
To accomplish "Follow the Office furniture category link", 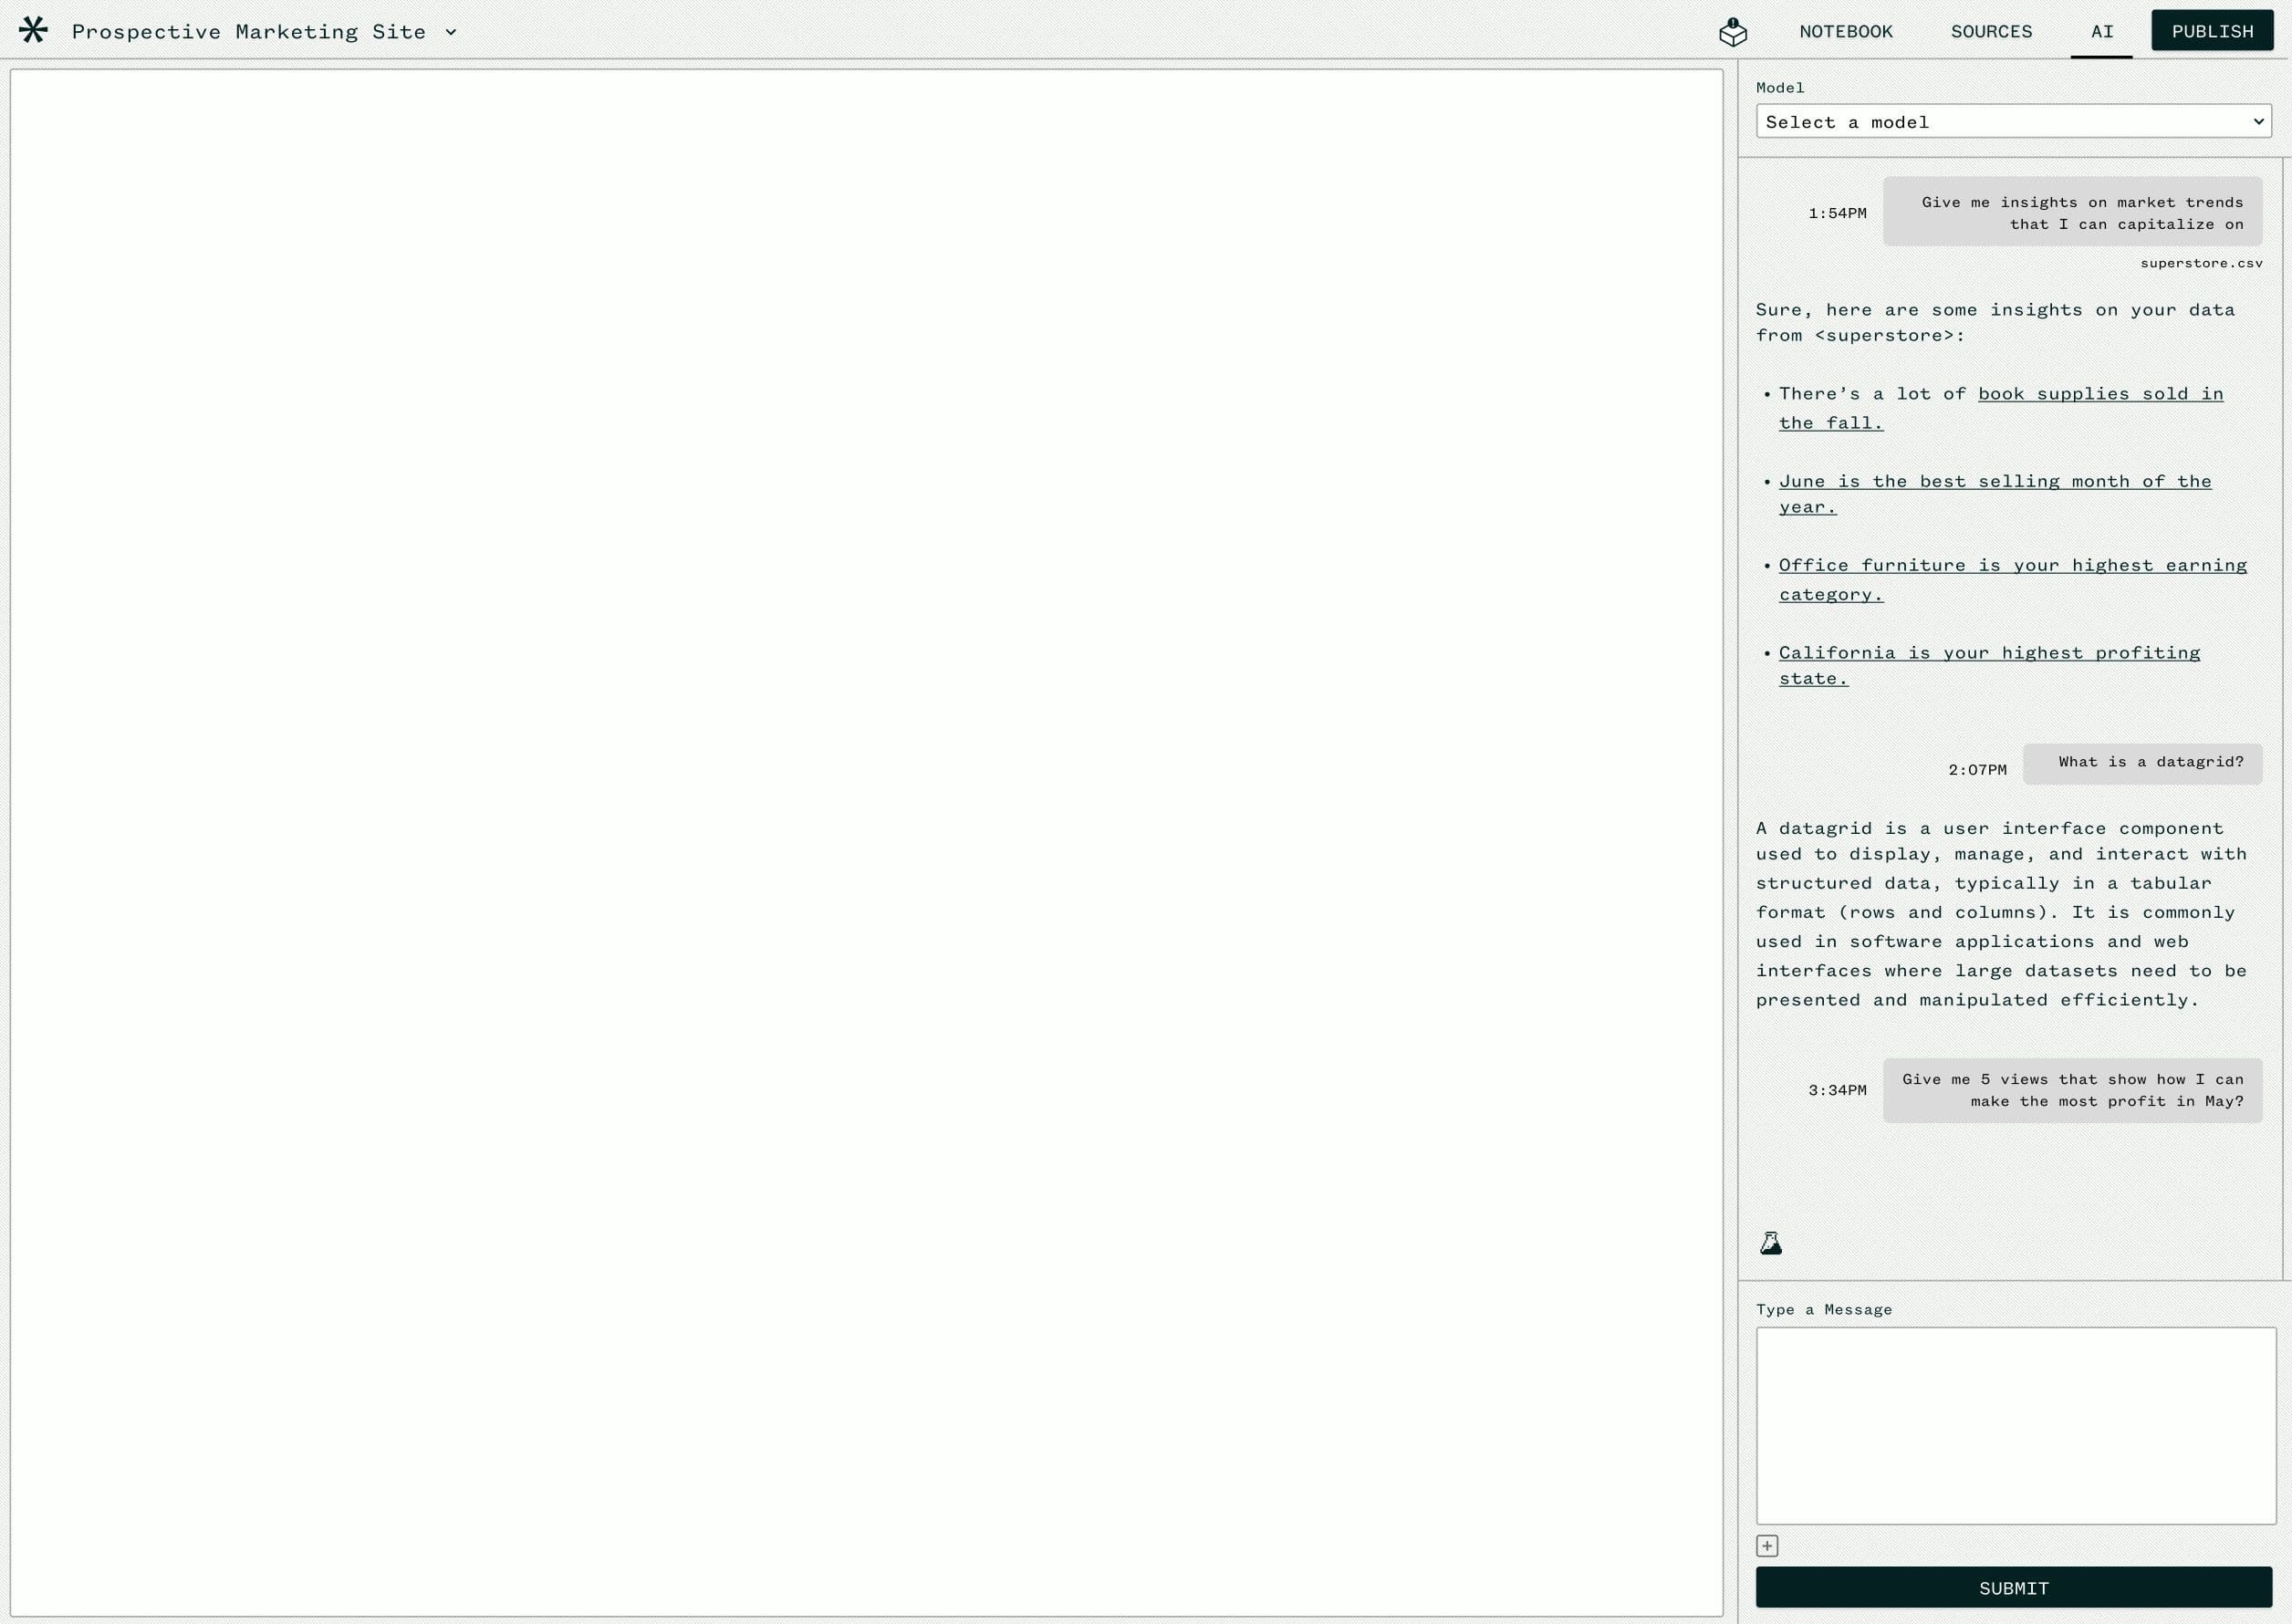I will [x=2011, y=566].
